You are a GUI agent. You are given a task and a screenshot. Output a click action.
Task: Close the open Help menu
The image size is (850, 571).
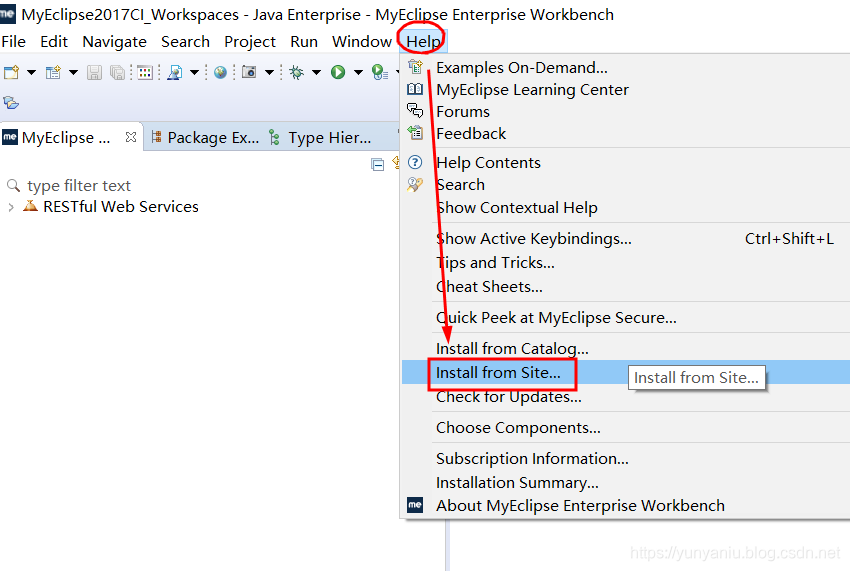coord(423,42)
